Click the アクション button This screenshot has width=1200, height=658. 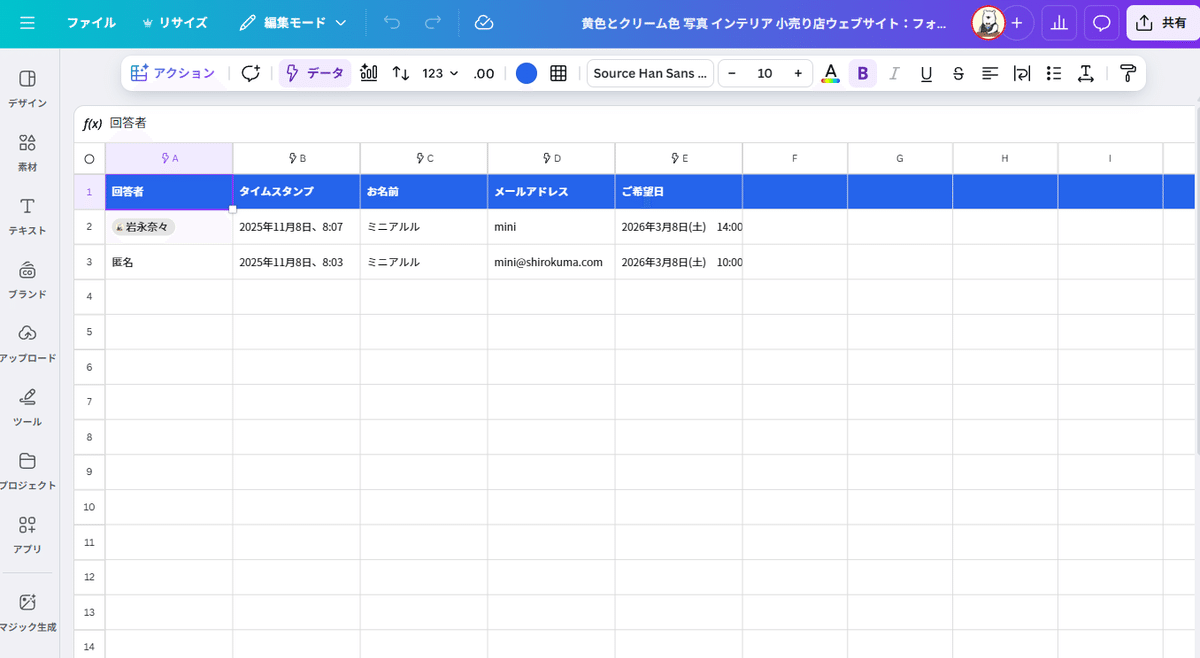[x=173, y=73]
